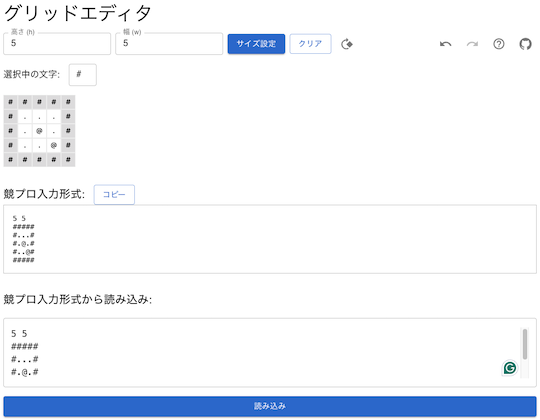Viewport: 540px width, 420px height.
Task: Open the GitHub repository icon
Action: [x=525, y=44]
